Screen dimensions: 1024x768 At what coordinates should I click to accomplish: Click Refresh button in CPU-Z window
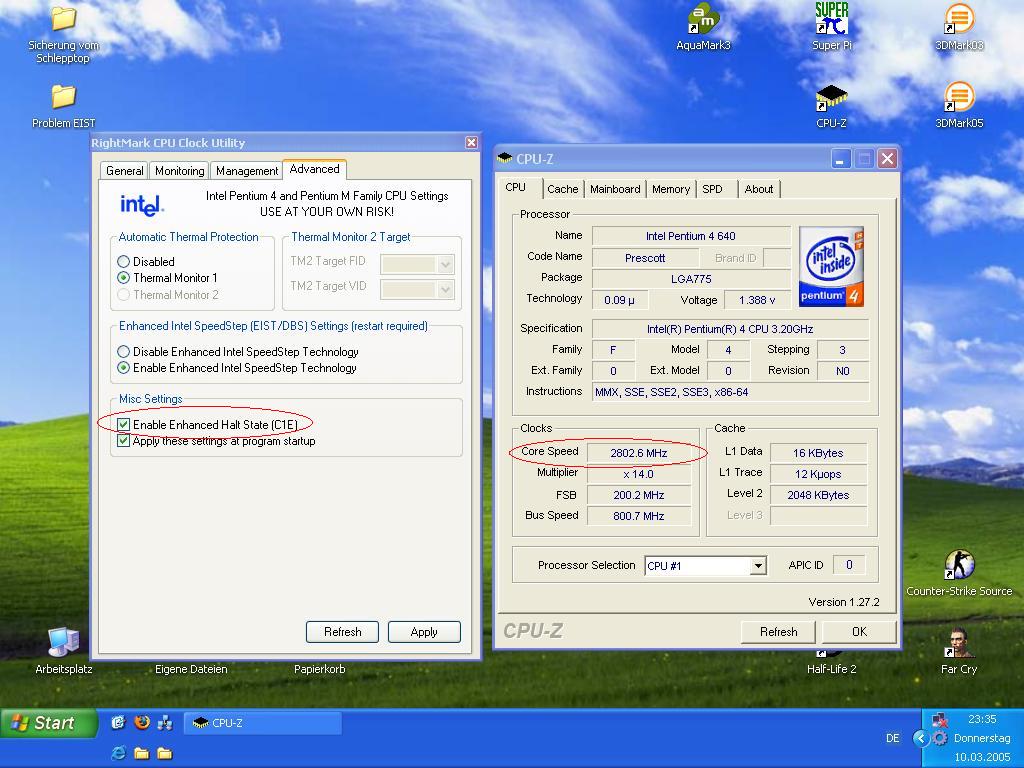point(778,632)
